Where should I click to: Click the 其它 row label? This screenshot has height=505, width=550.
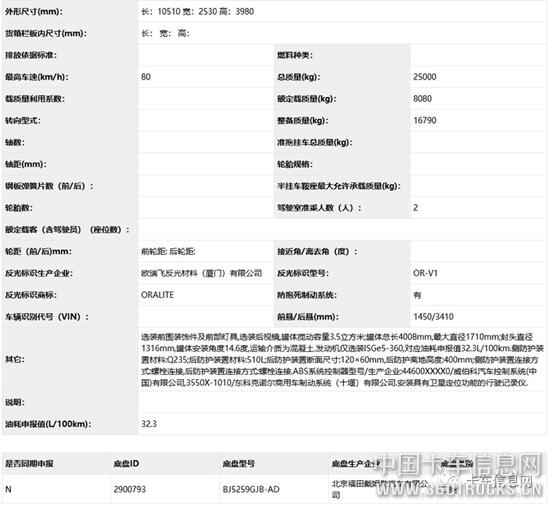[x=15, y=359]
